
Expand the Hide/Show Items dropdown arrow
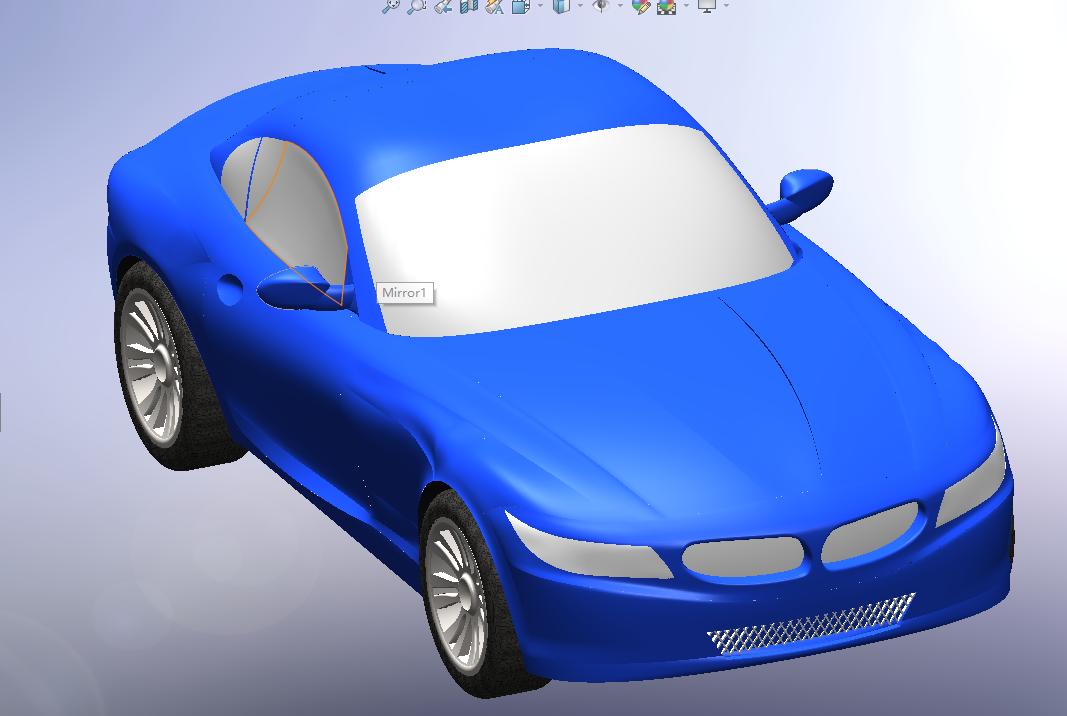pyautogui.click(x=620, y=5)
